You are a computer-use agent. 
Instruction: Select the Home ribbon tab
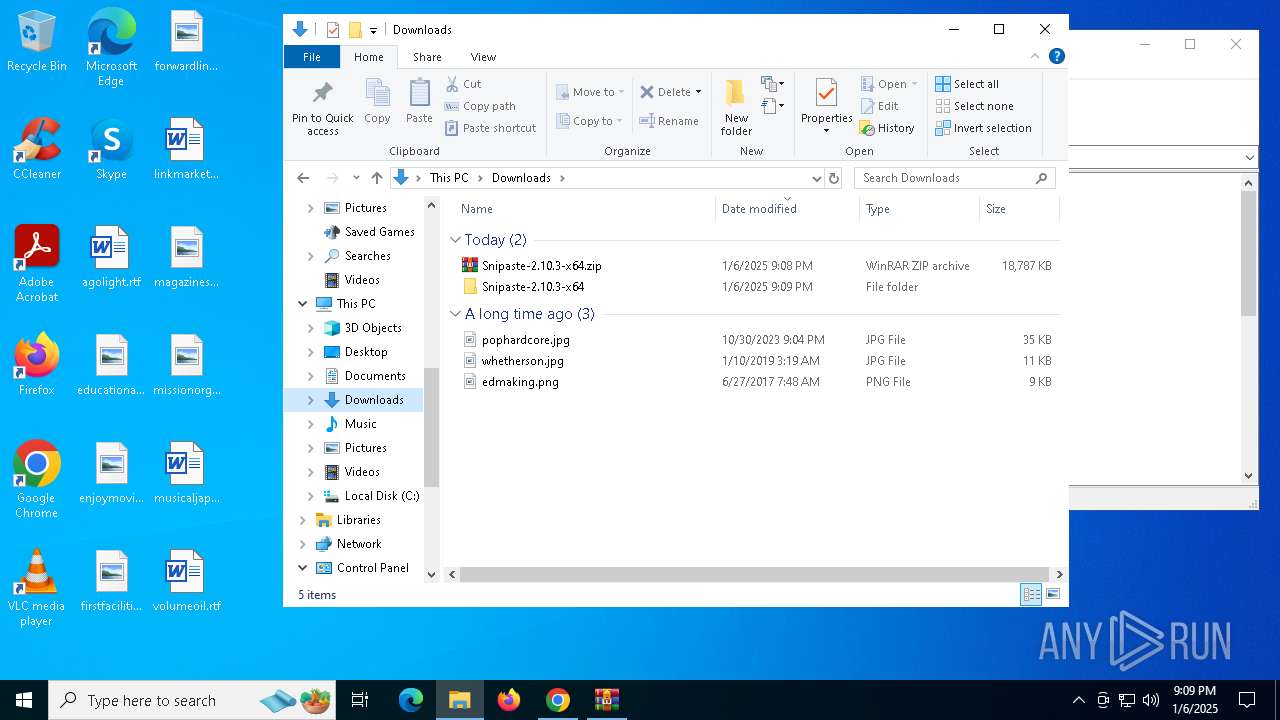click(369, 57)
